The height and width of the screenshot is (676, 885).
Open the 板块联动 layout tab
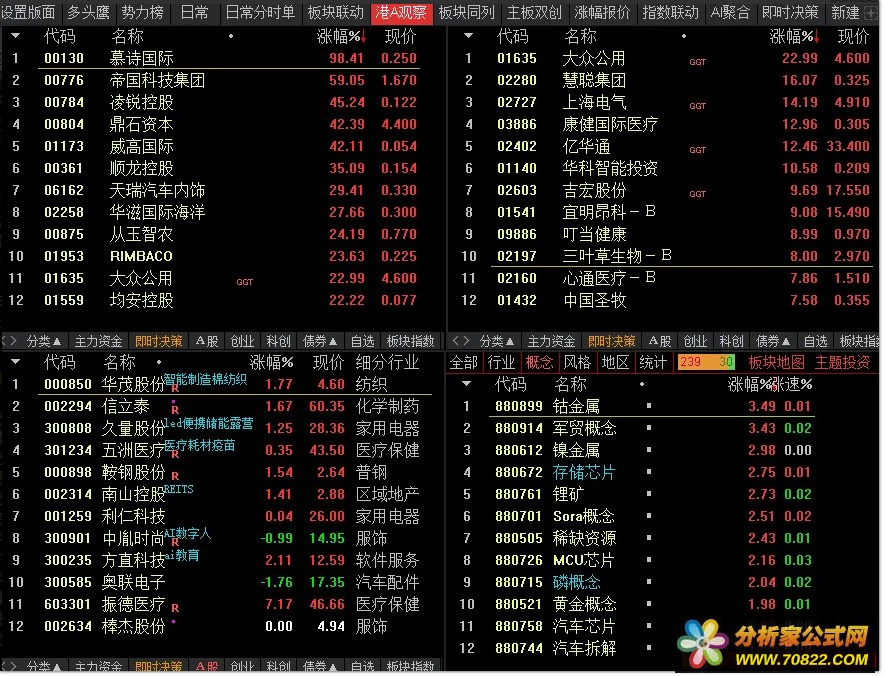pos(336,12)
